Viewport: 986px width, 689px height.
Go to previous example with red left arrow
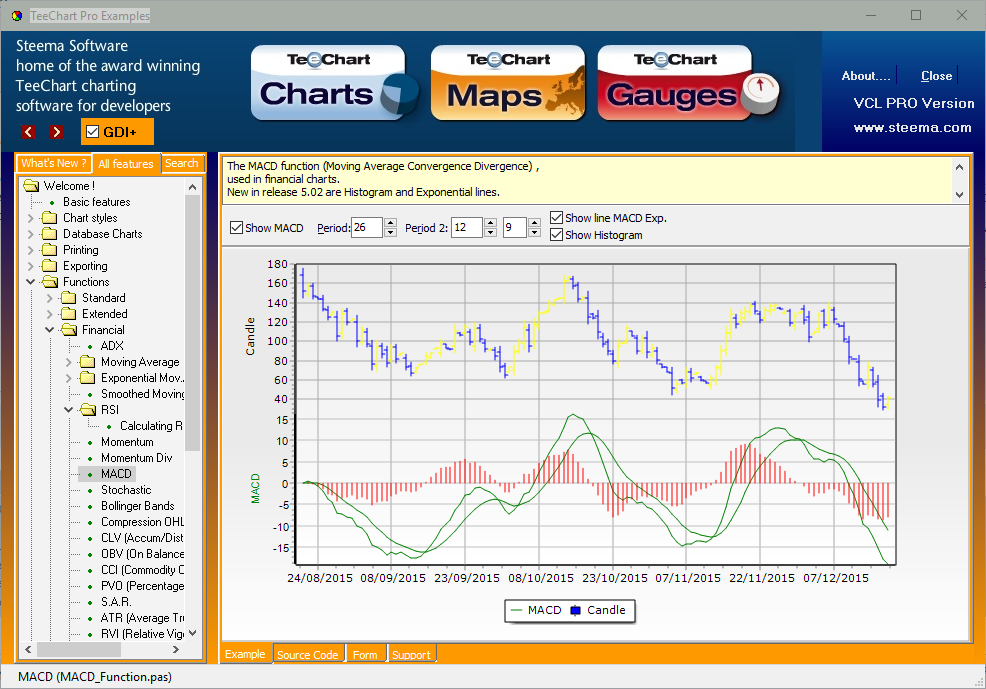(x=28, y=131)
